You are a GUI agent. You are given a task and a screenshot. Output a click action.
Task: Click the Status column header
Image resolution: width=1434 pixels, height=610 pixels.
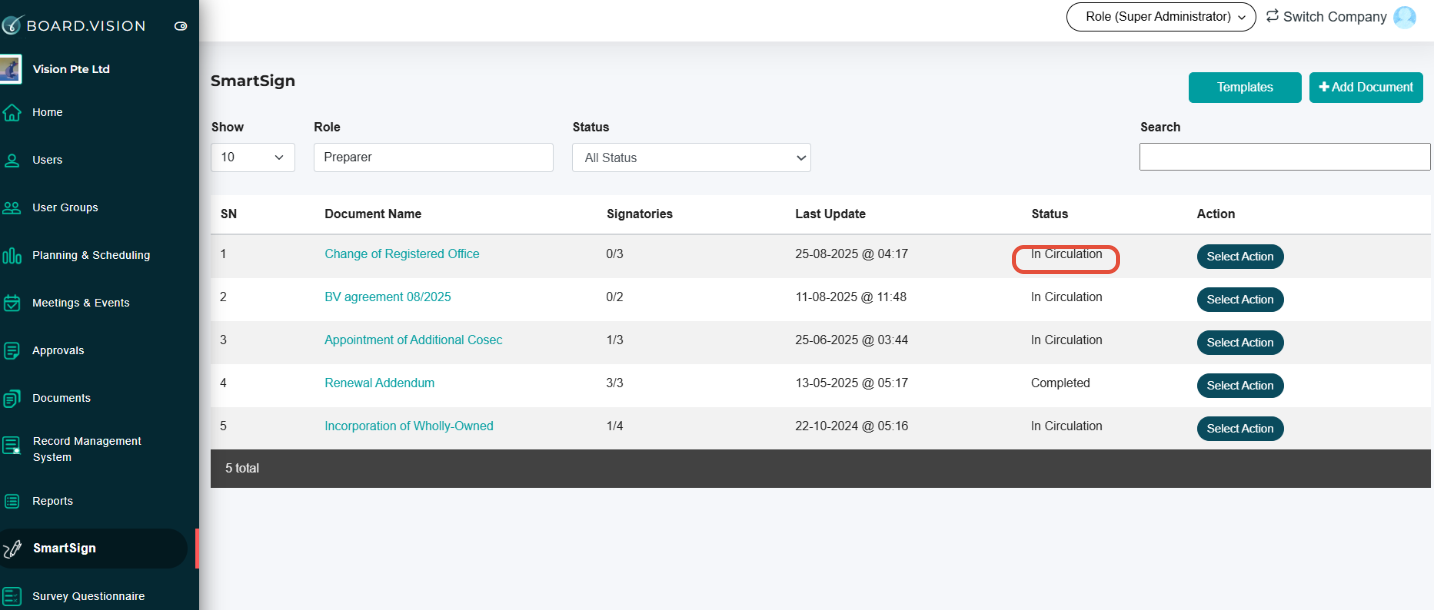coord(1050,214)
